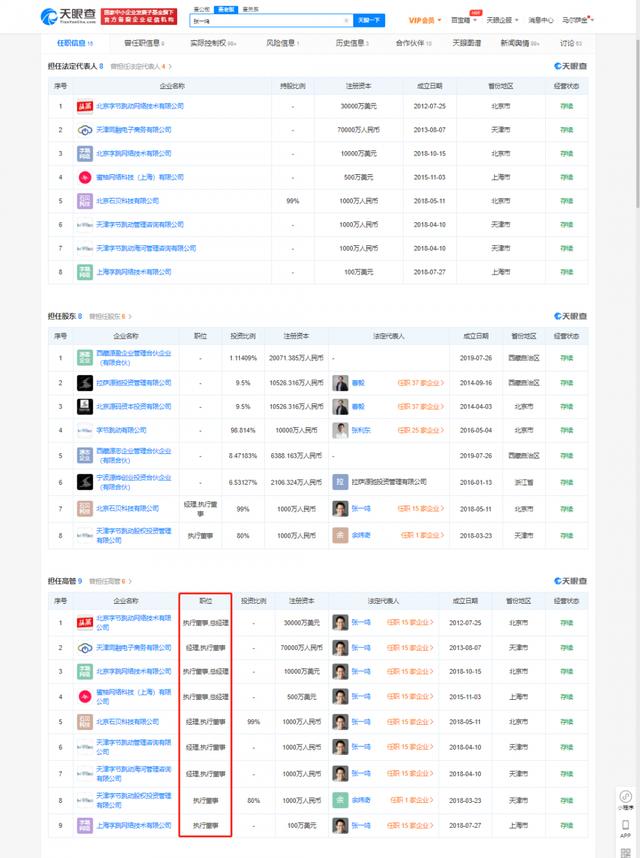The image size is (640, 858).
Task: Click 张一鸣 avatar in 担任高管 row 1
Action: (340, 623)
